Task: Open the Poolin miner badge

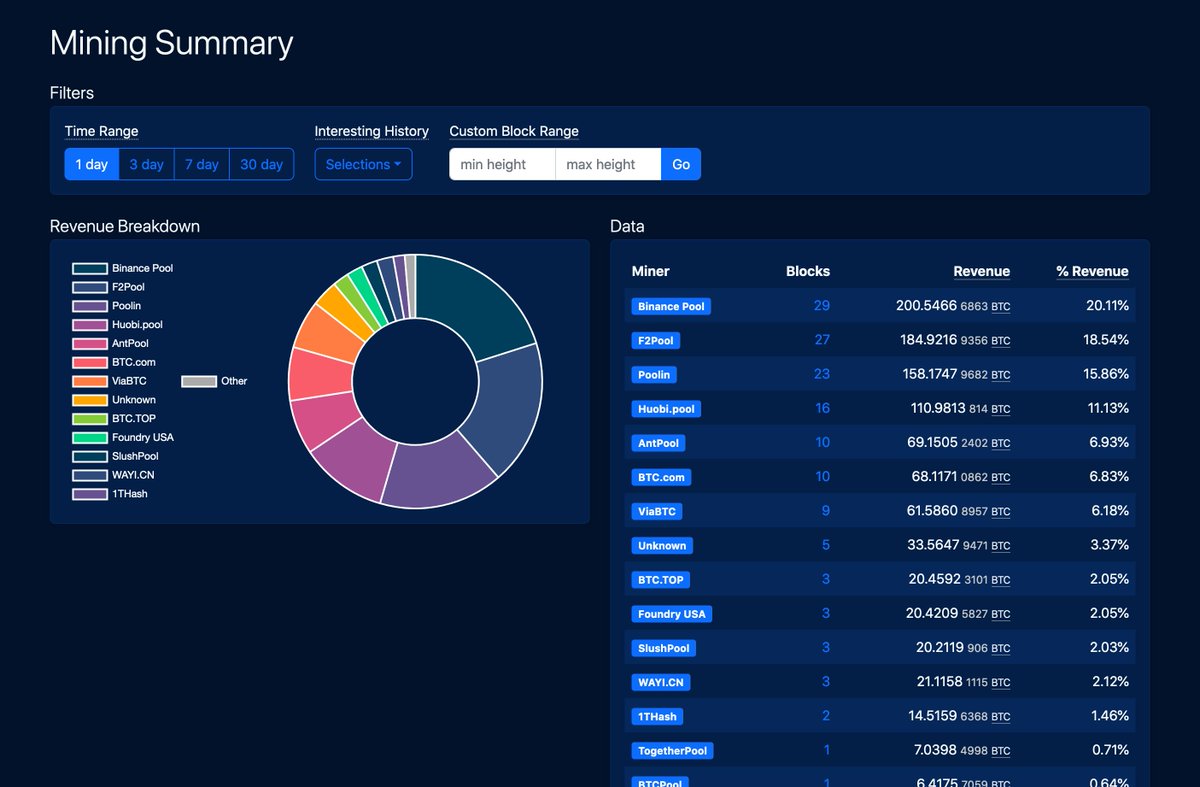Action: pyautogui.click(x=654, y=374)
